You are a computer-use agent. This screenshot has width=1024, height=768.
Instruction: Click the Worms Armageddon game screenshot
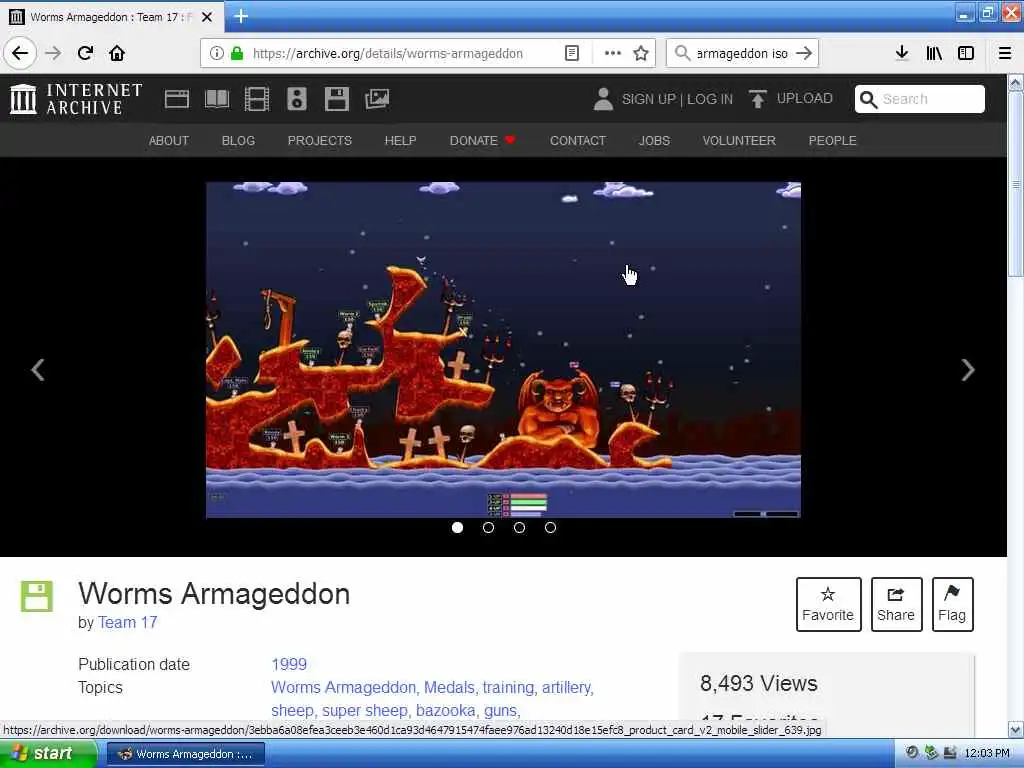pos(504,350)
